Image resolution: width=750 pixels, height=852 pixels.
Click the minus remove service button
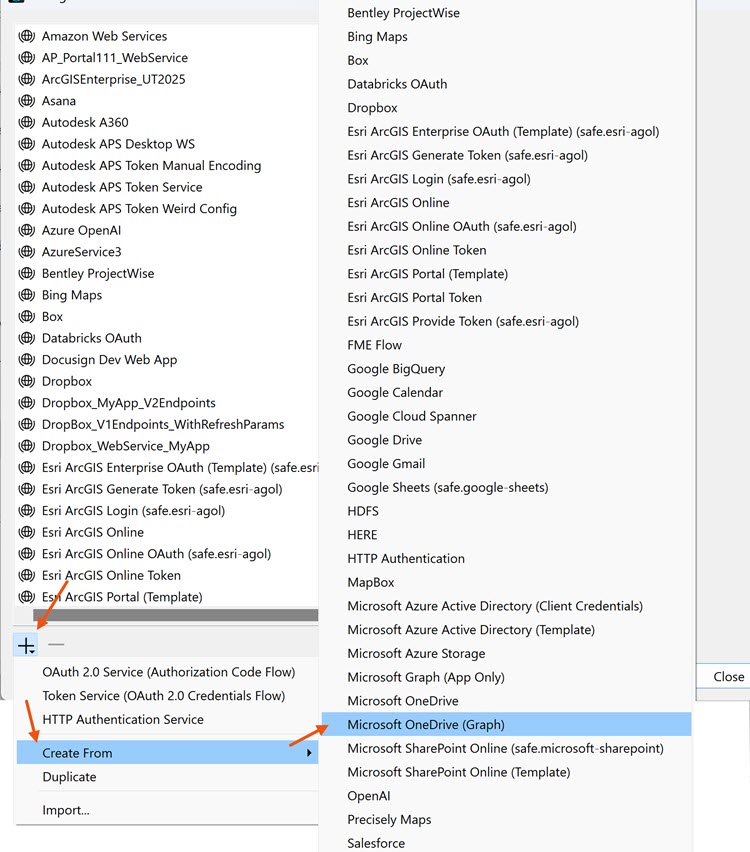(56, 644)
